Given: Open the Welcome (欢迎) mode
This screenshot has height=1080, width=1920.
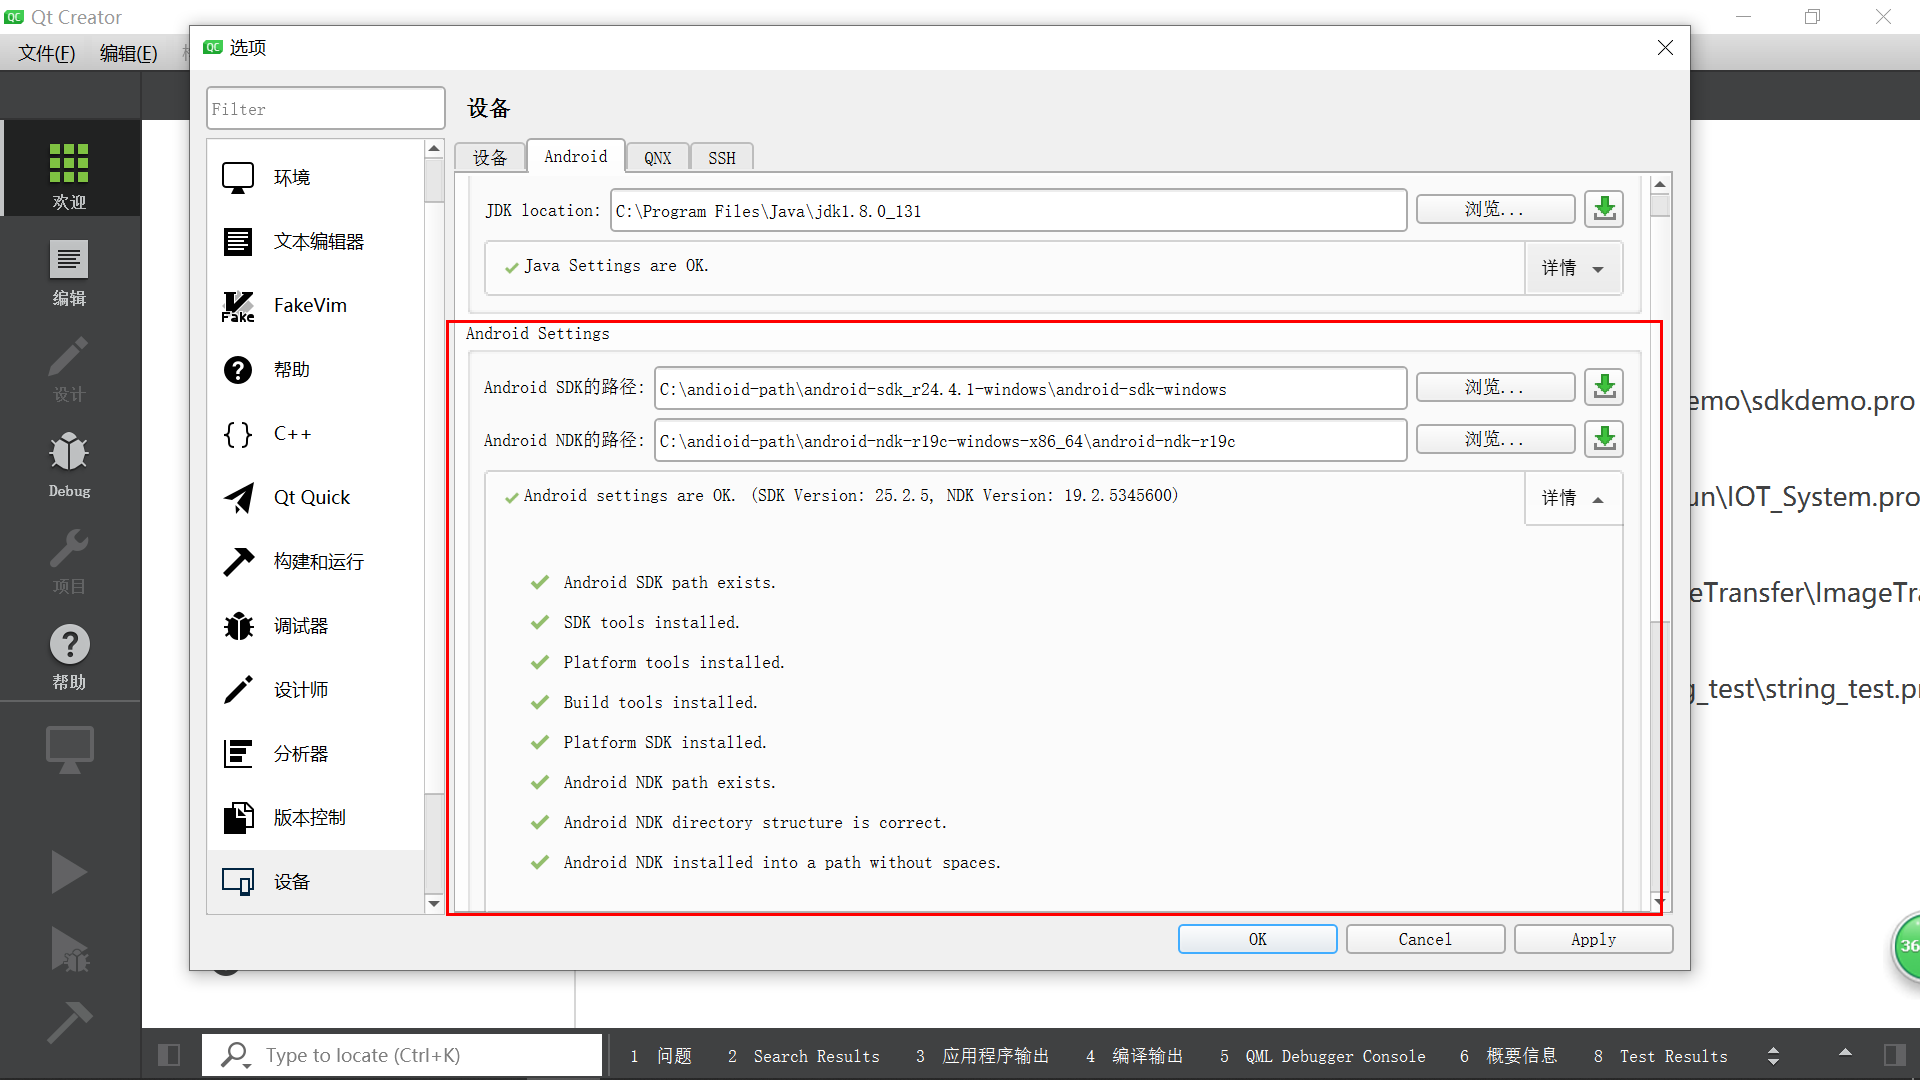Looking at the screenshot, I should (x=69, y=170).
